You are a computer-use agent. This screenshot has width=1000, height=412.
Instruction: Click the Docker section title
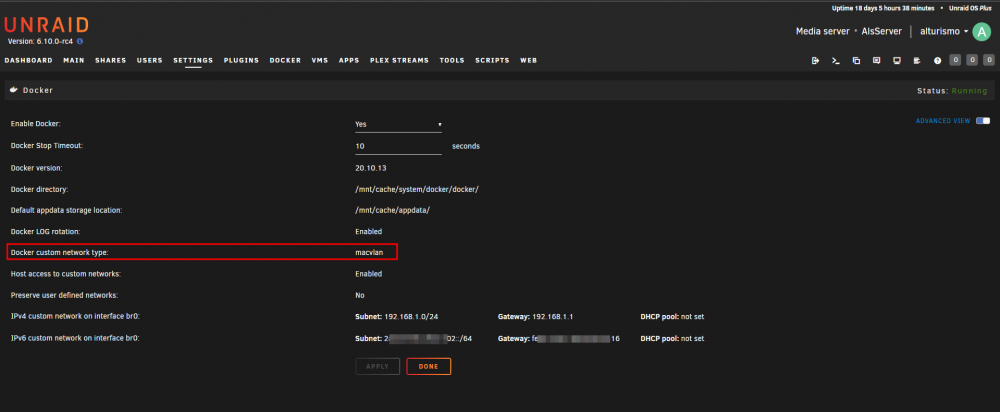coord(38,91)
